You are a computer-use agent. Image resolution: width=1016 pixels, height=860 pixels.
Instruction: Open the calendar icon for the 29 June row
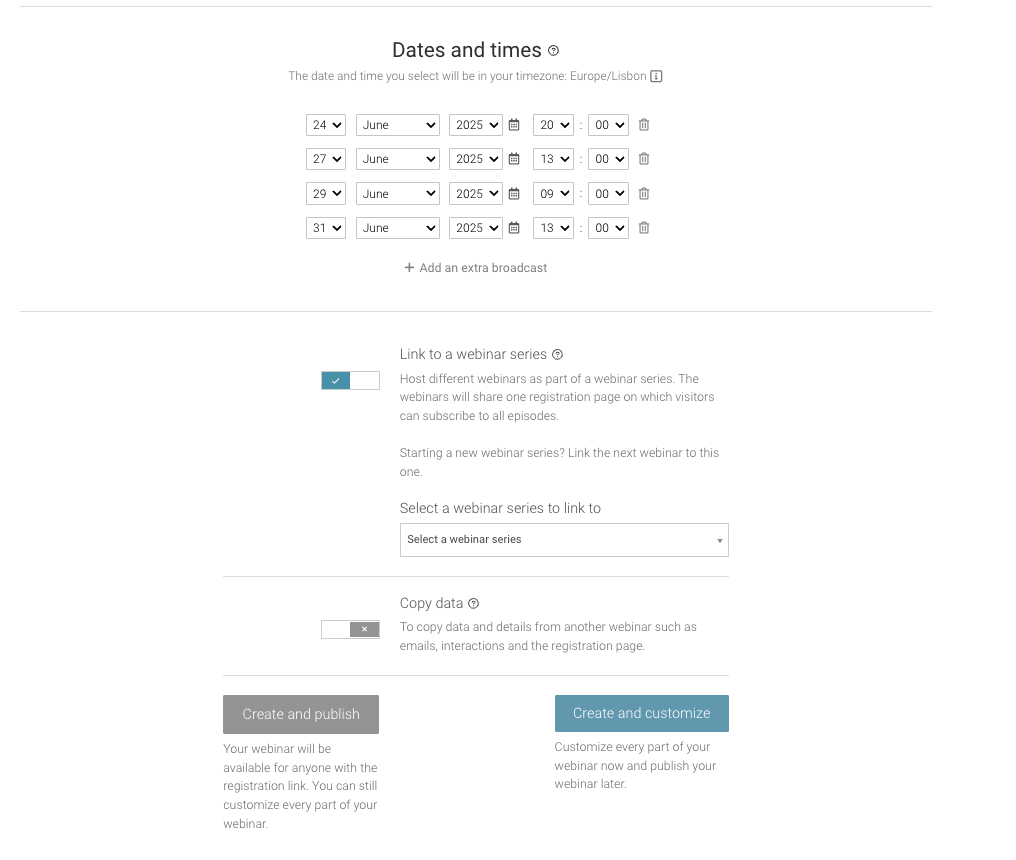click(x=513, y=193)
